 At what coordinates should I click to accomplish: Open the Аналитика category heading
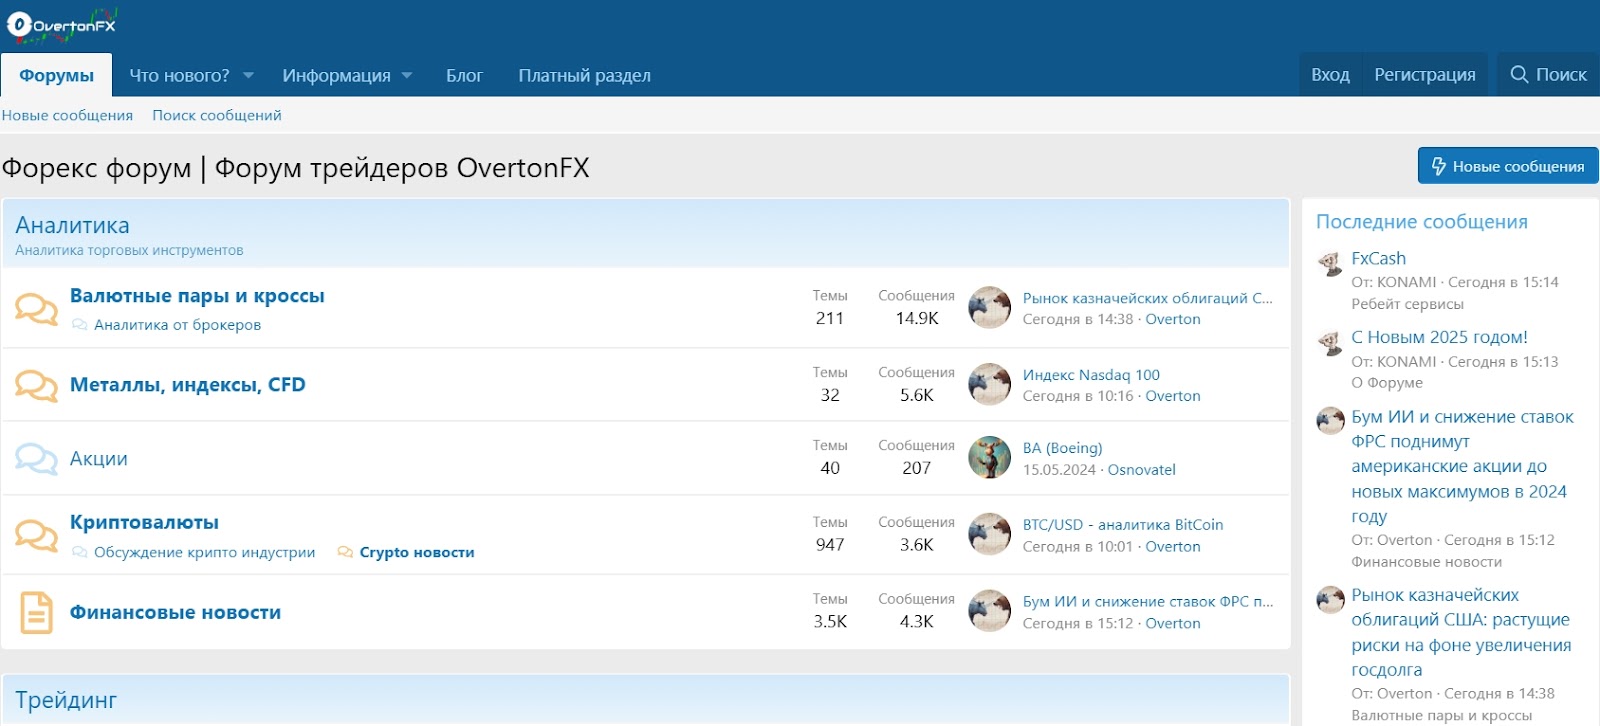click(72, 226)
